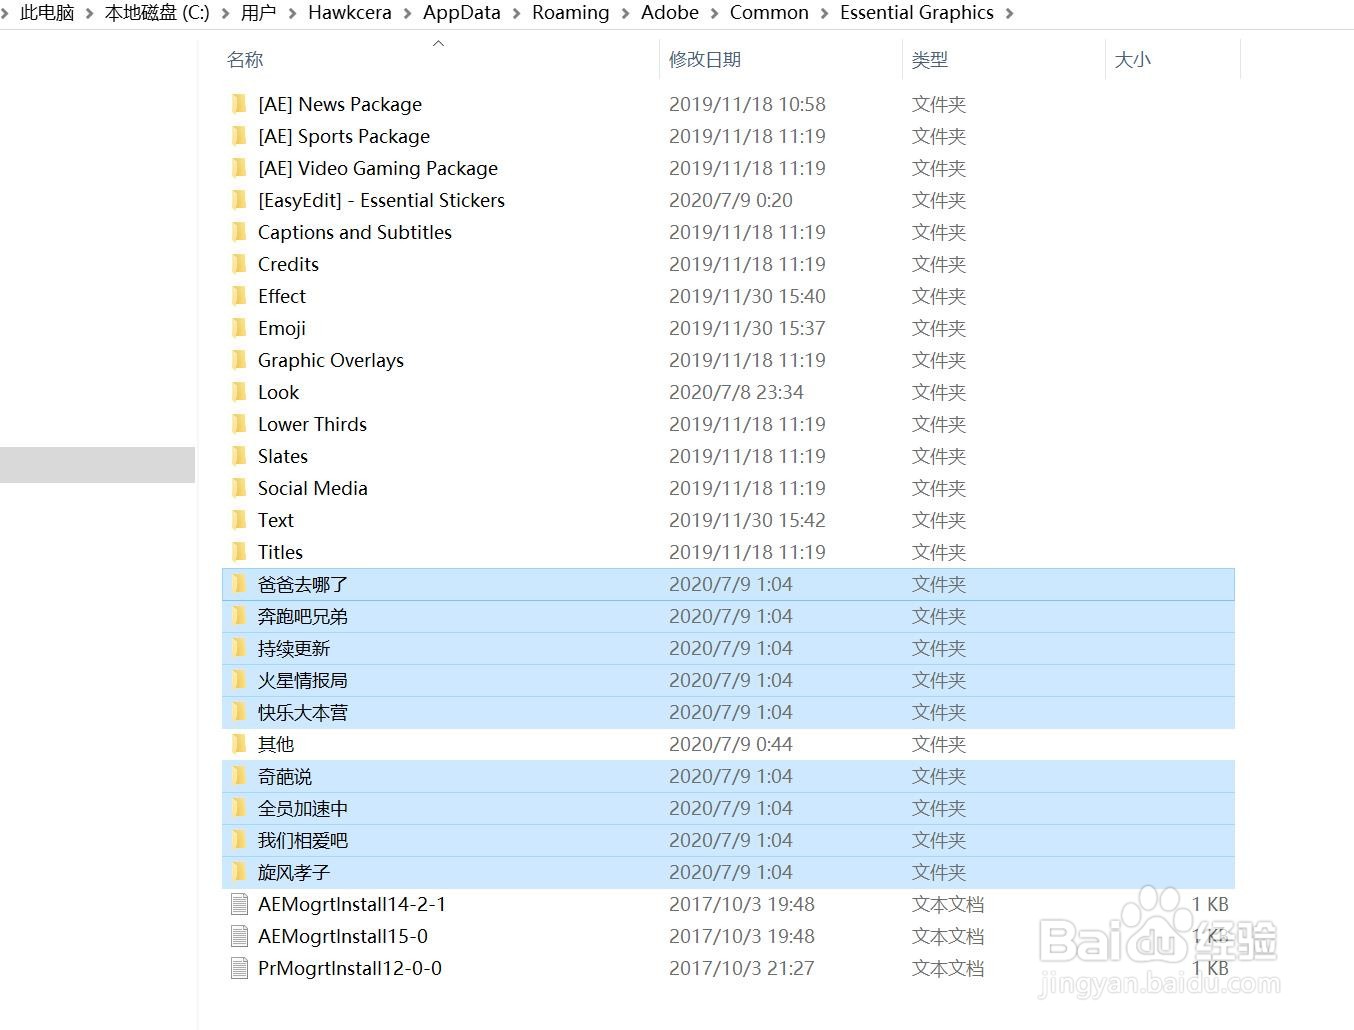Image resolution: width=1354 pixels, height=1030 pixels.
Task: Click 1 KB size of AEMogrtInstall14-2-1
Action: point(1210,904)
